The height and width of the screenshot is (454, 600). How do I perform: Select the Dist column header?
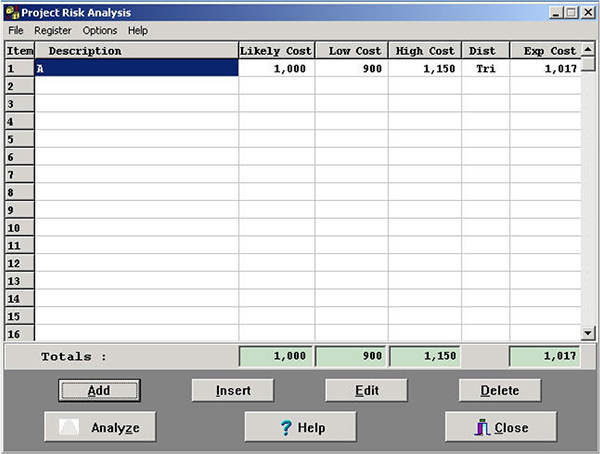[486, 51]
